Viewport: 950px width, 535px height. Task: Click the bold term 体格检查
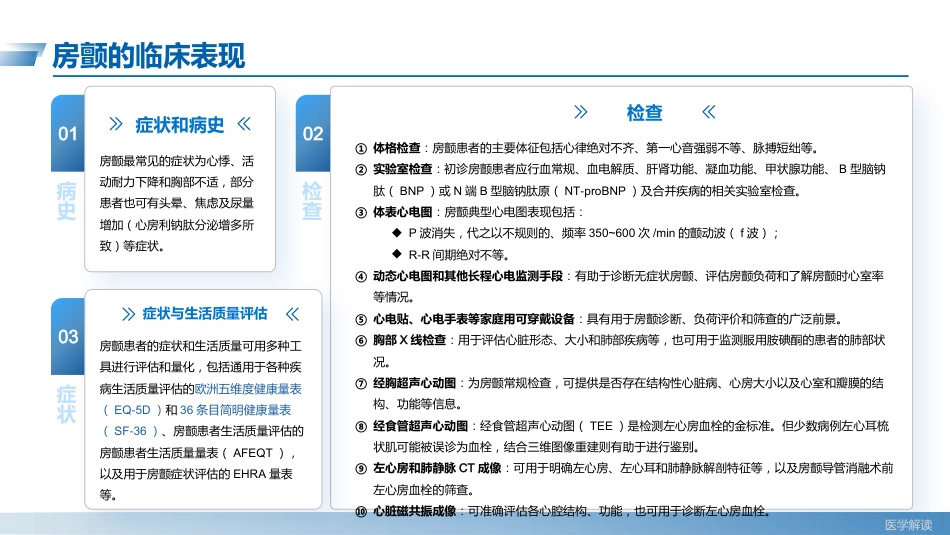pos(396,148)
